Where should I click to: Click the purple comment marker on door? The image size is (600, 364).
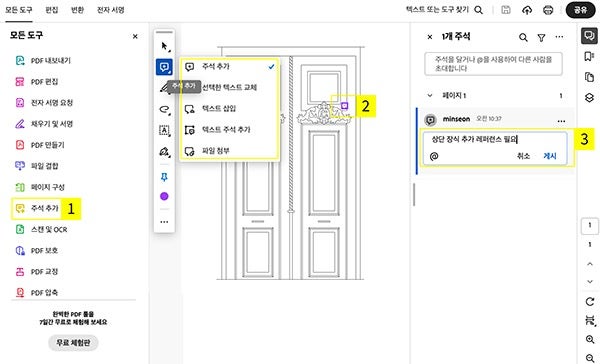(x=344, y=106)
